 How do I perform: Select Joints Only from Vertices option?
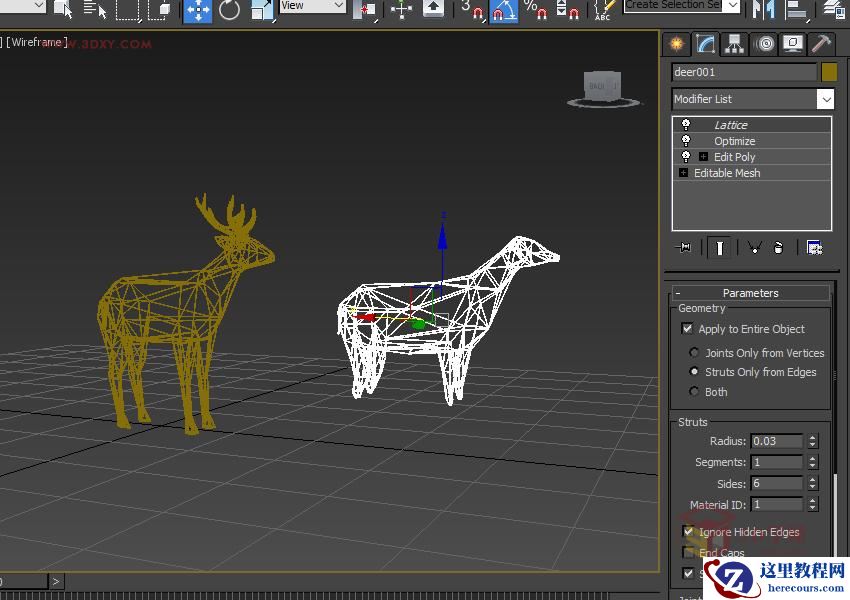coord(694,353)
